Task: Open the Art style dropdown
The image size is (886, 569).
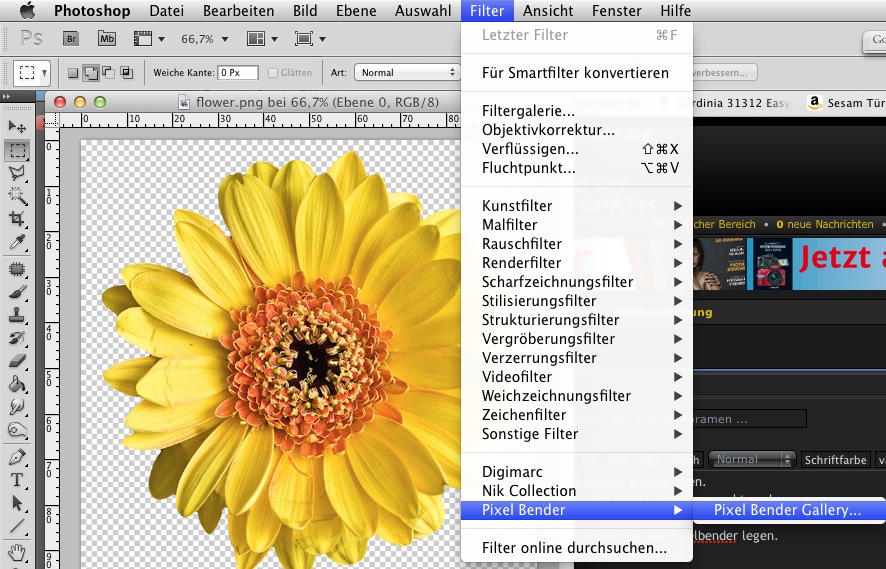Action: [x=406, y=73]
